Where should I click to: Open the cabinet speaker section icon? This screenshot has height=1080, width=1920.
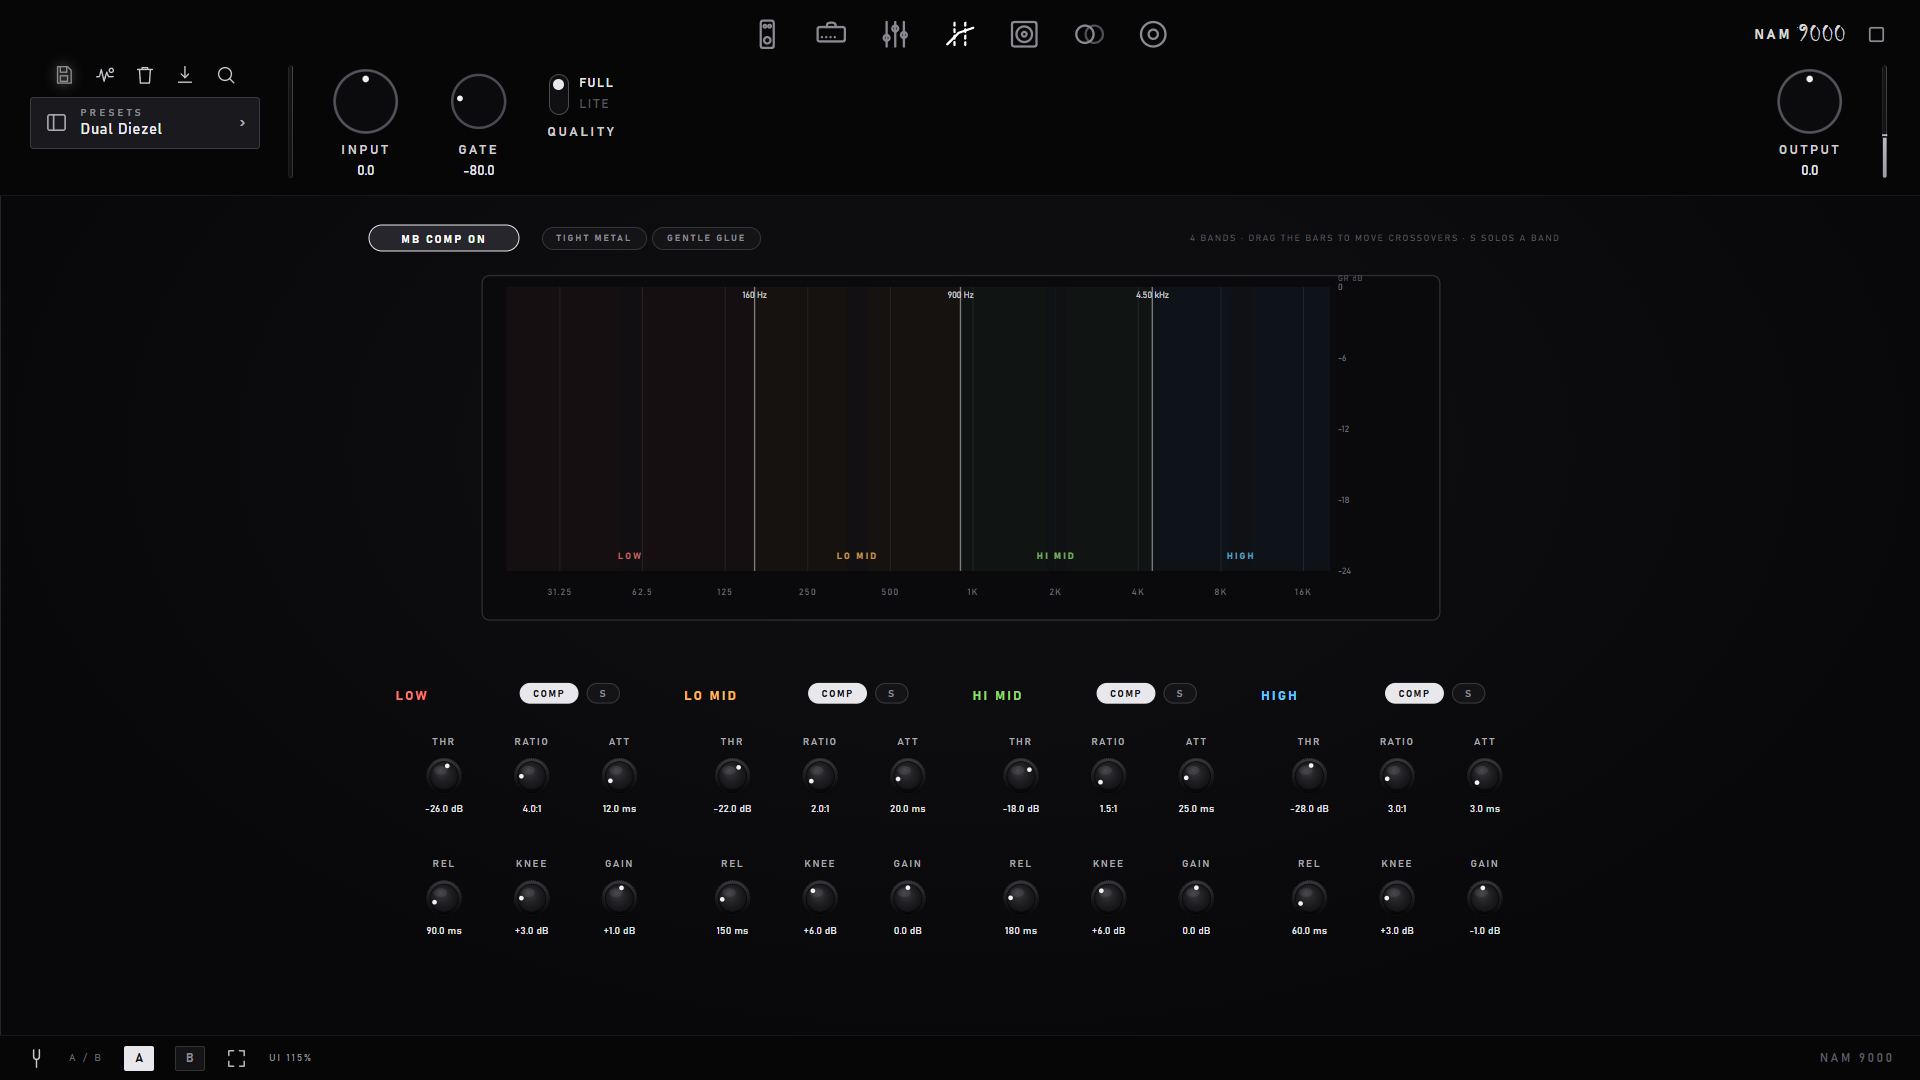coord(1024,35)
